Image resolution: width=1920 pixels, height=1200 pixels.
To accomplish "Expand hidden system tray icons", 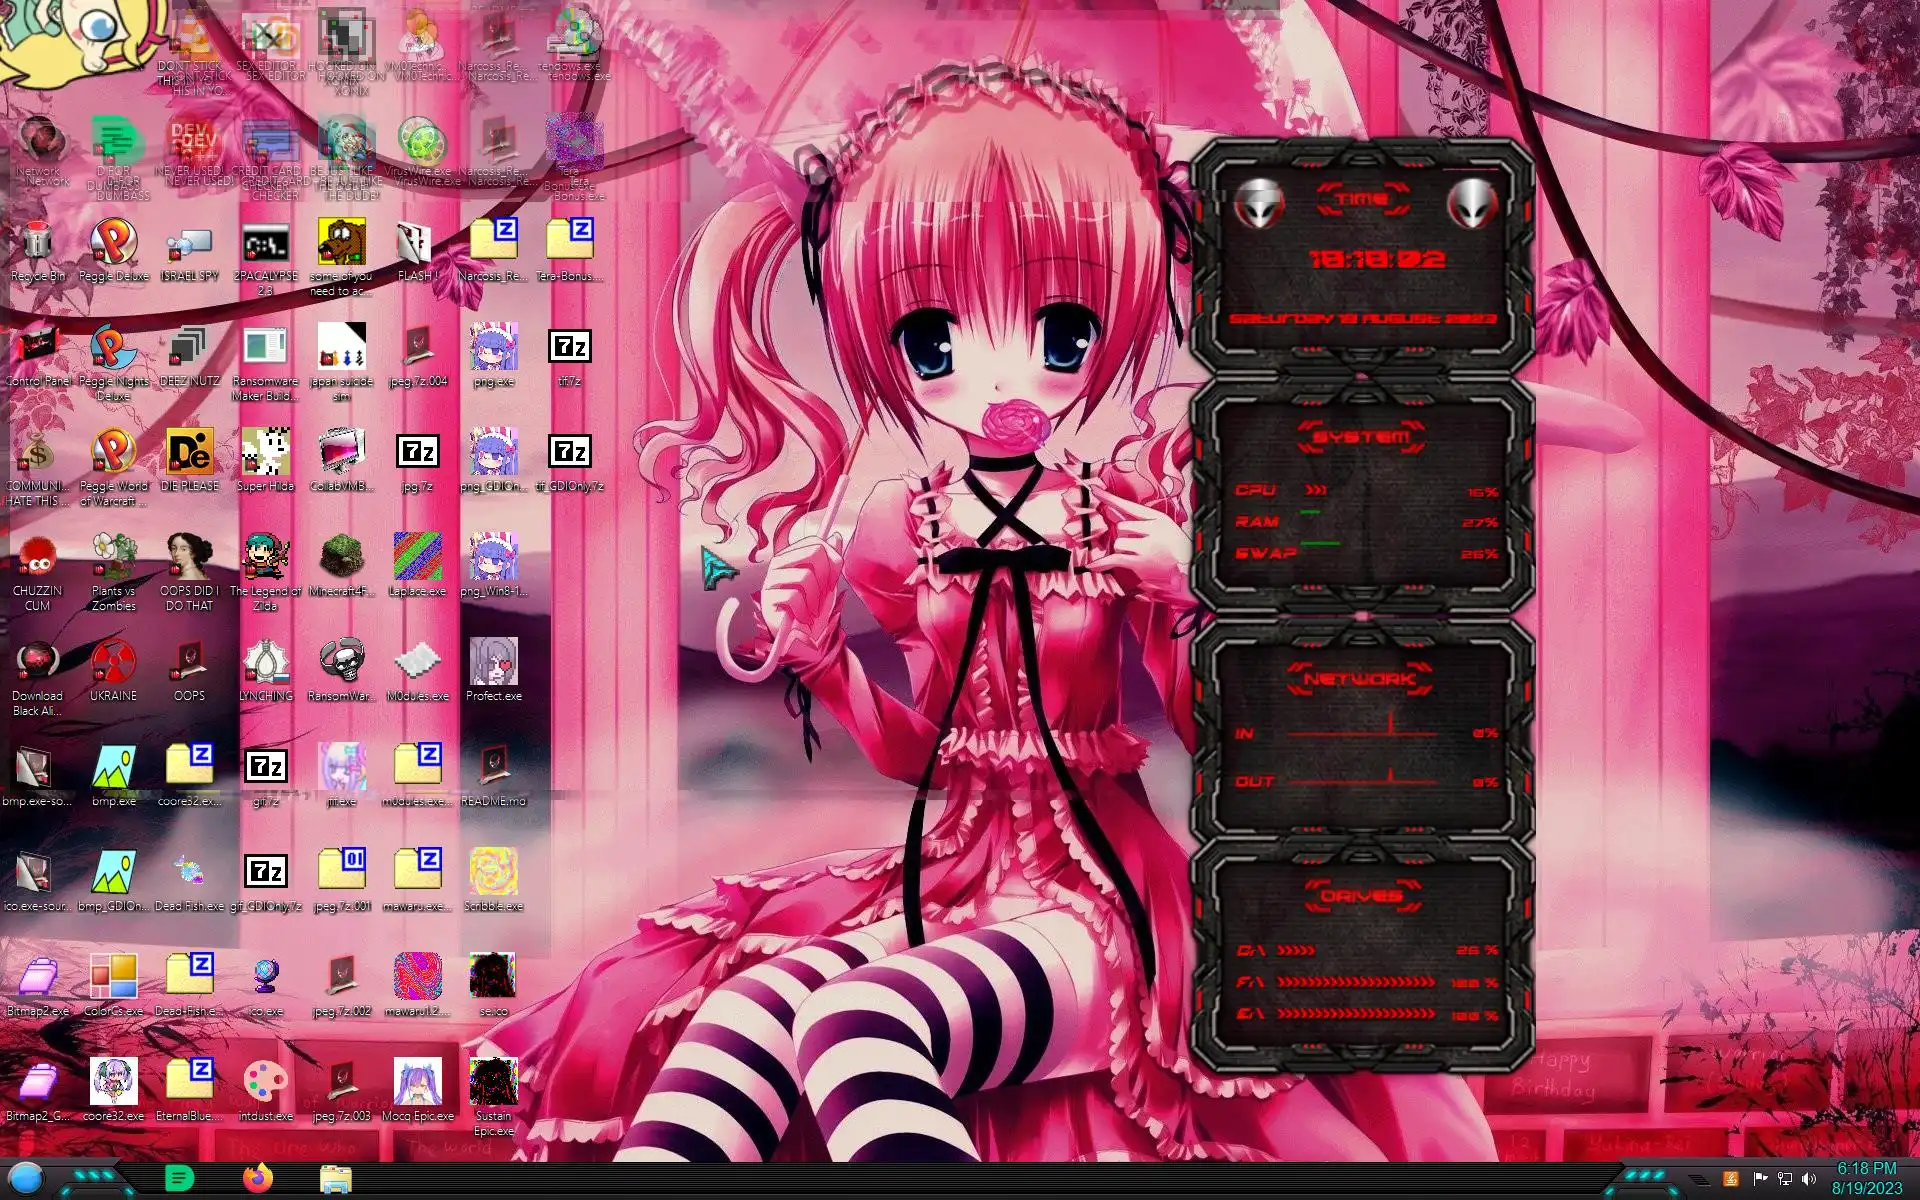I will [1699, 1180].
